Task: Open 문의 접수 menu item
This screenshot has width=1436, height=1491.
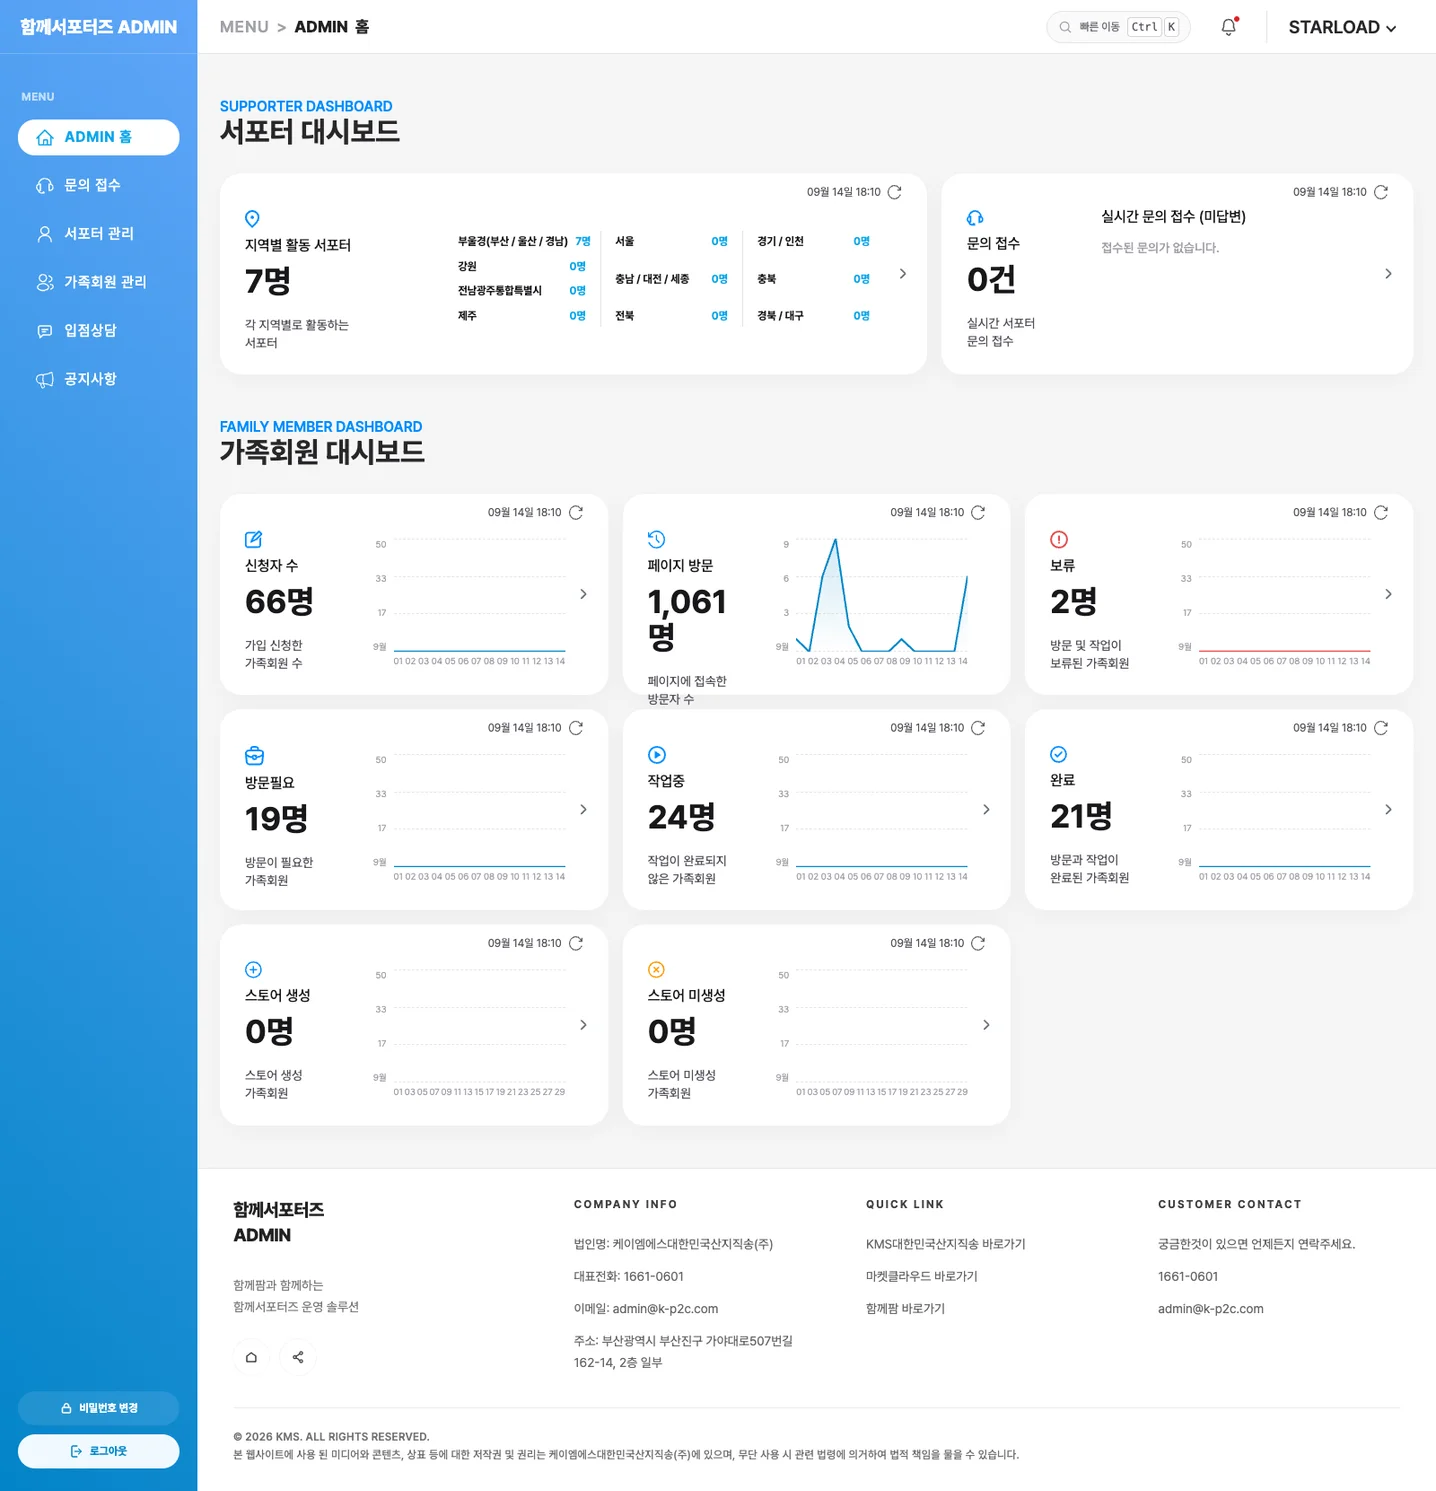Action: (99, 185)
